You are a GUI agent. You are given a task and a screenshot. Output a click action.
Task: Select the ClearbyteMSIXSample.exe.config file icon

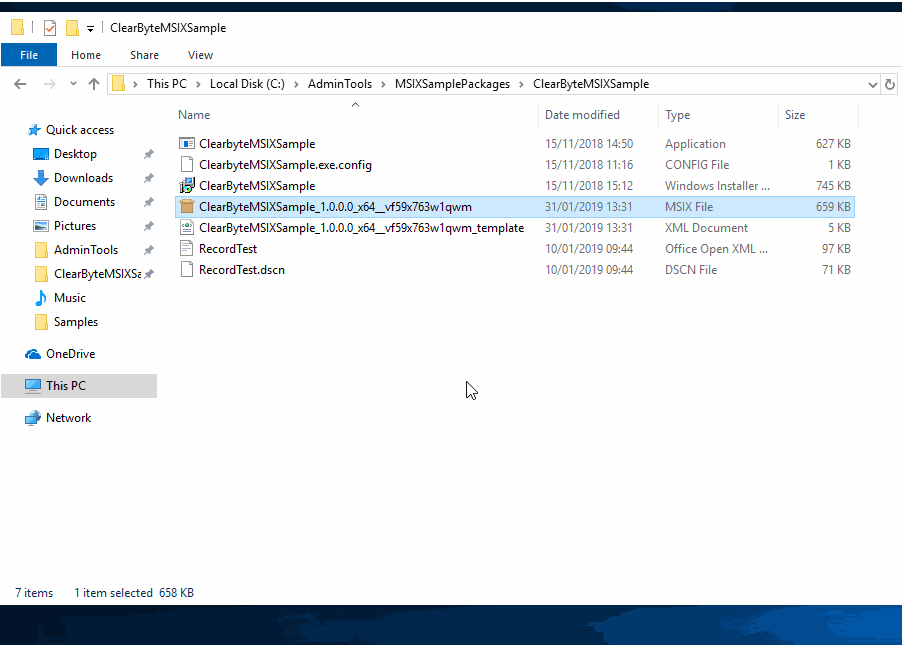point(186,165)
